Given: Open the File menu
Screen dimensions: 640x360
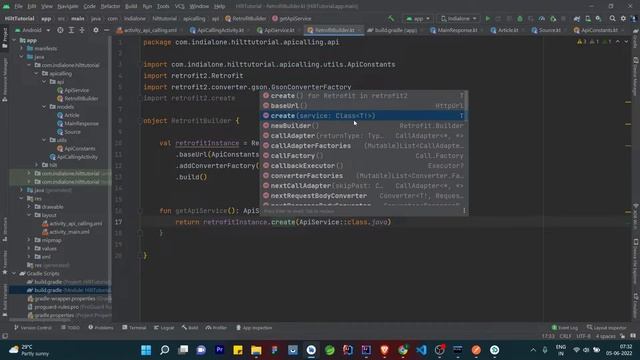Looking at the screenshot, I should click(18, 7).
